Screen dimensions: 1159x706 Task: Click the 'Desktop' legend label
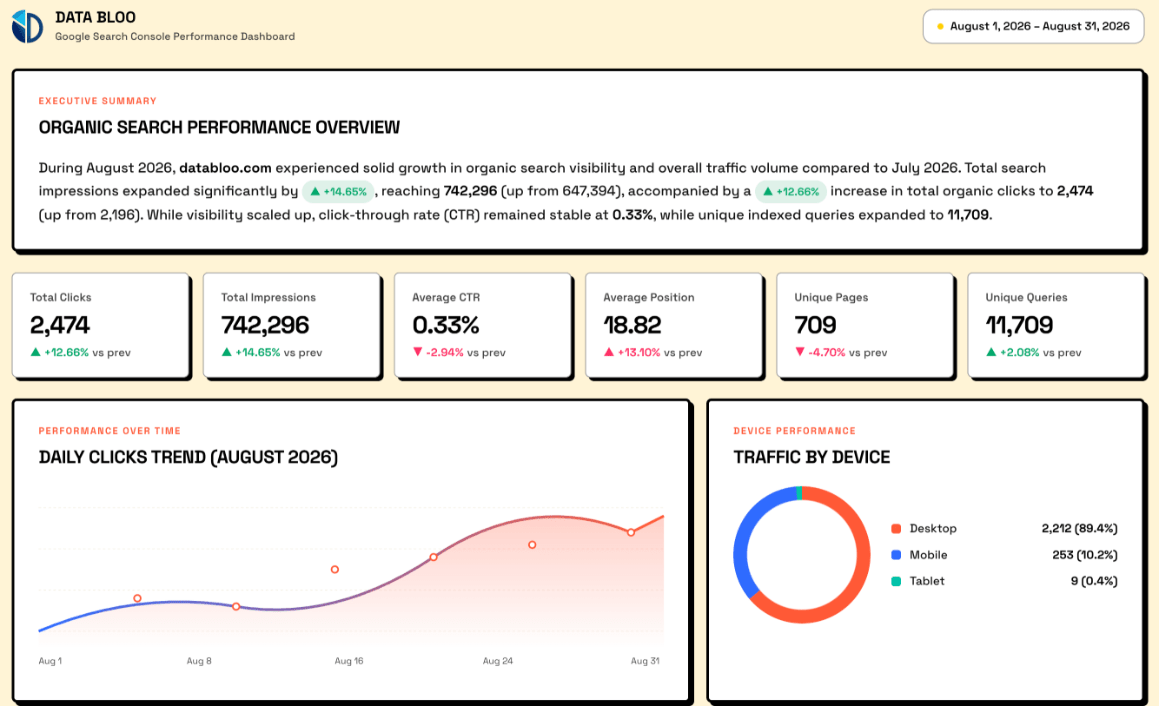(x=933, y=529)
